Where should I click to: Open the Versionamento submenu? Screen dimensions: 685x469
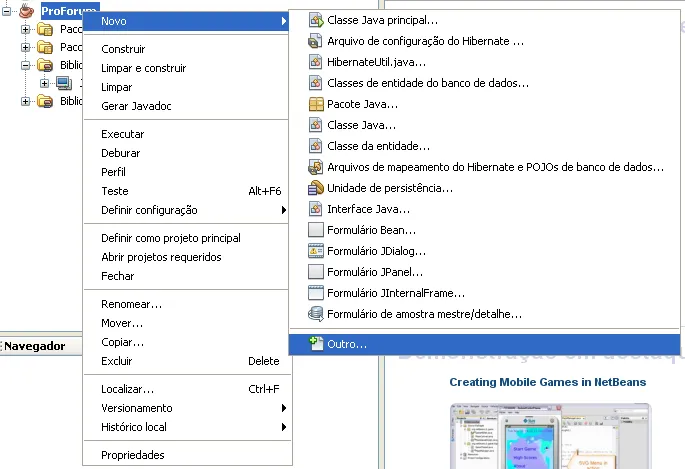point(188,408)
